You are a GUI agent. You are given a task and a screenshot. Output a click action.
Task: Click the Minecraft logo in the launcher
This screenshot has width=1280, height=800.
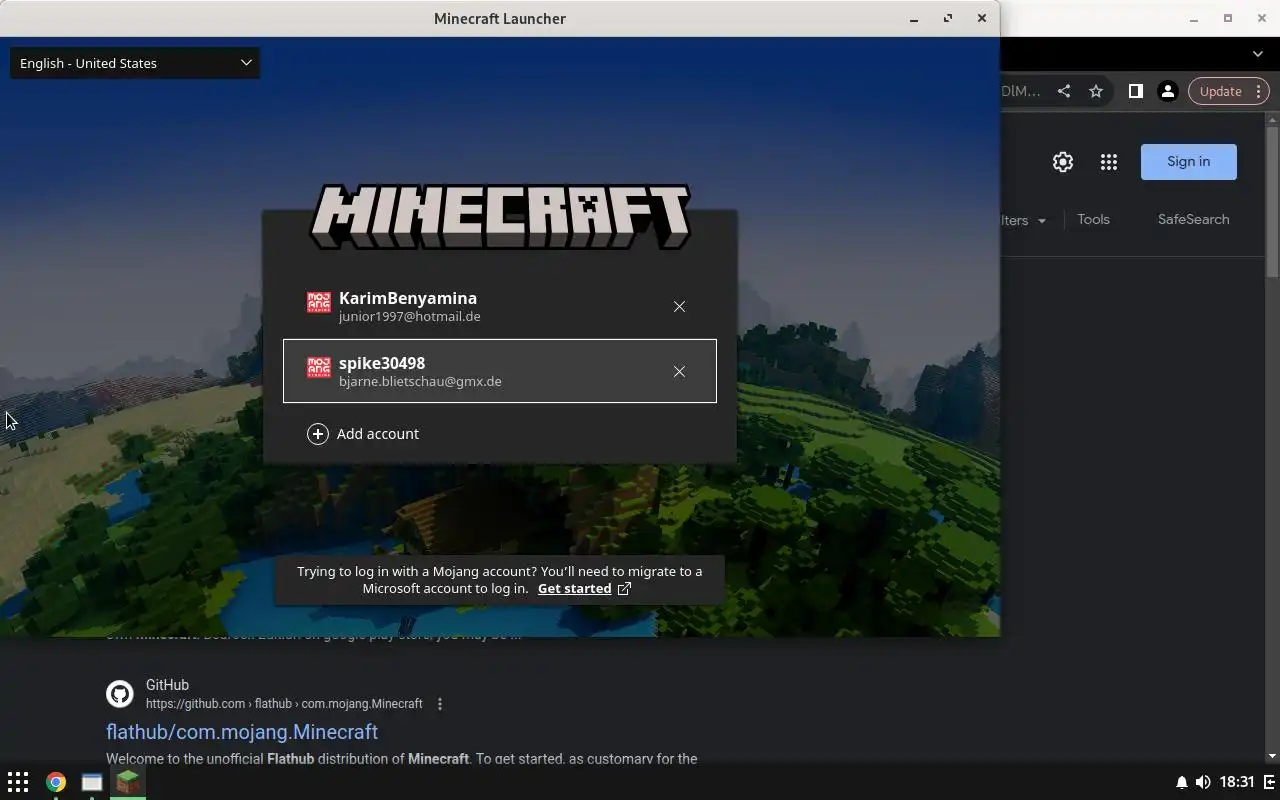[500, 216]
